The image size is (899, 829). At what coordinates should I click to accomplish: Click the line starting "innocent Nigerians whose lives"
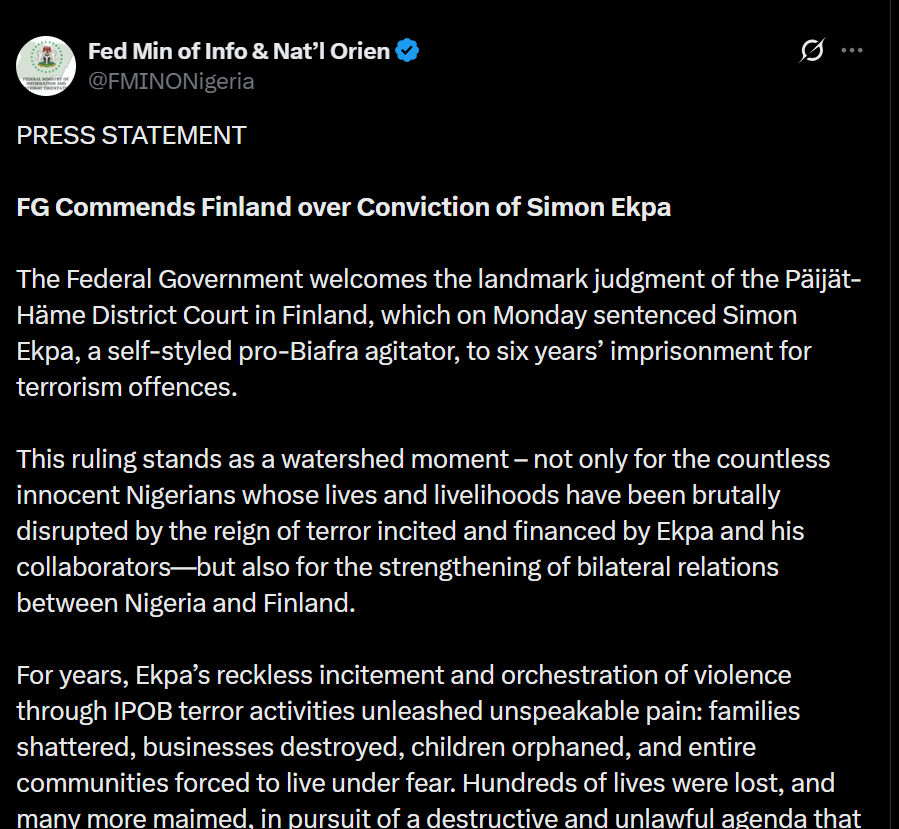[398, 496]
